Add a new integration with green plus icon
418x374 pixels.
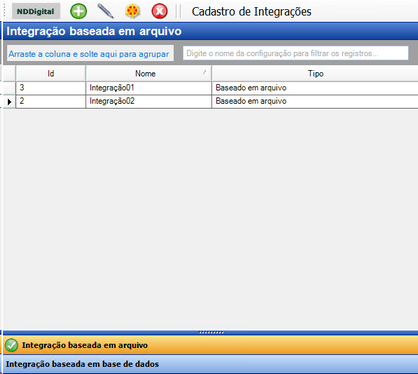pyautogui.click(x=78, y=11)
